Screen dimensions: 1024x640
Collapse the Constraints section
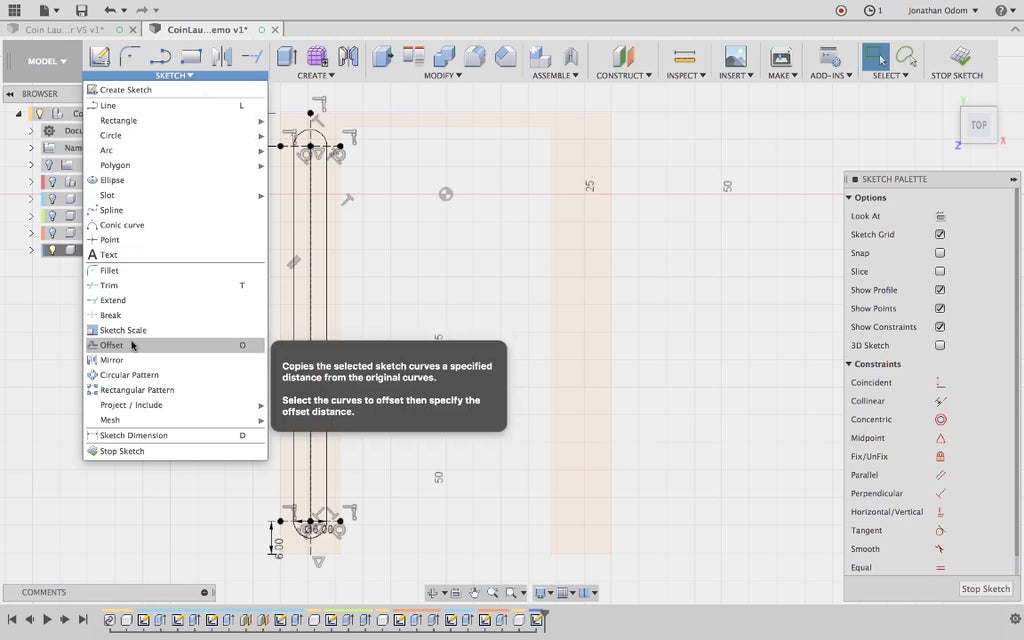(x=849, y=364)
